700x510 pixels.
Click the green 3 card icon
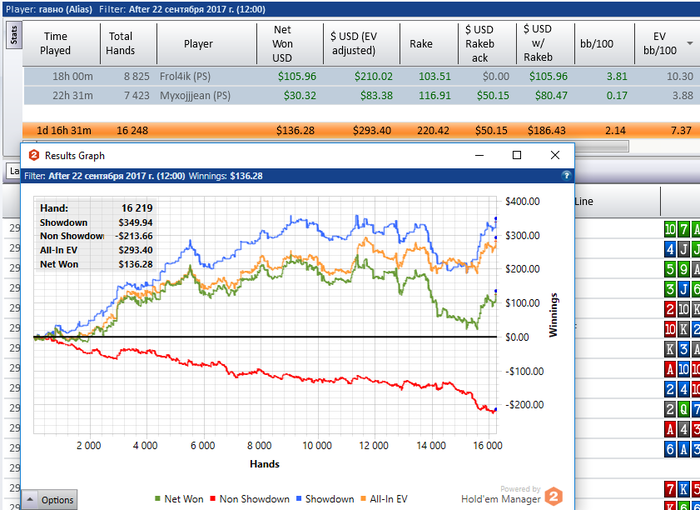[670, 289]
